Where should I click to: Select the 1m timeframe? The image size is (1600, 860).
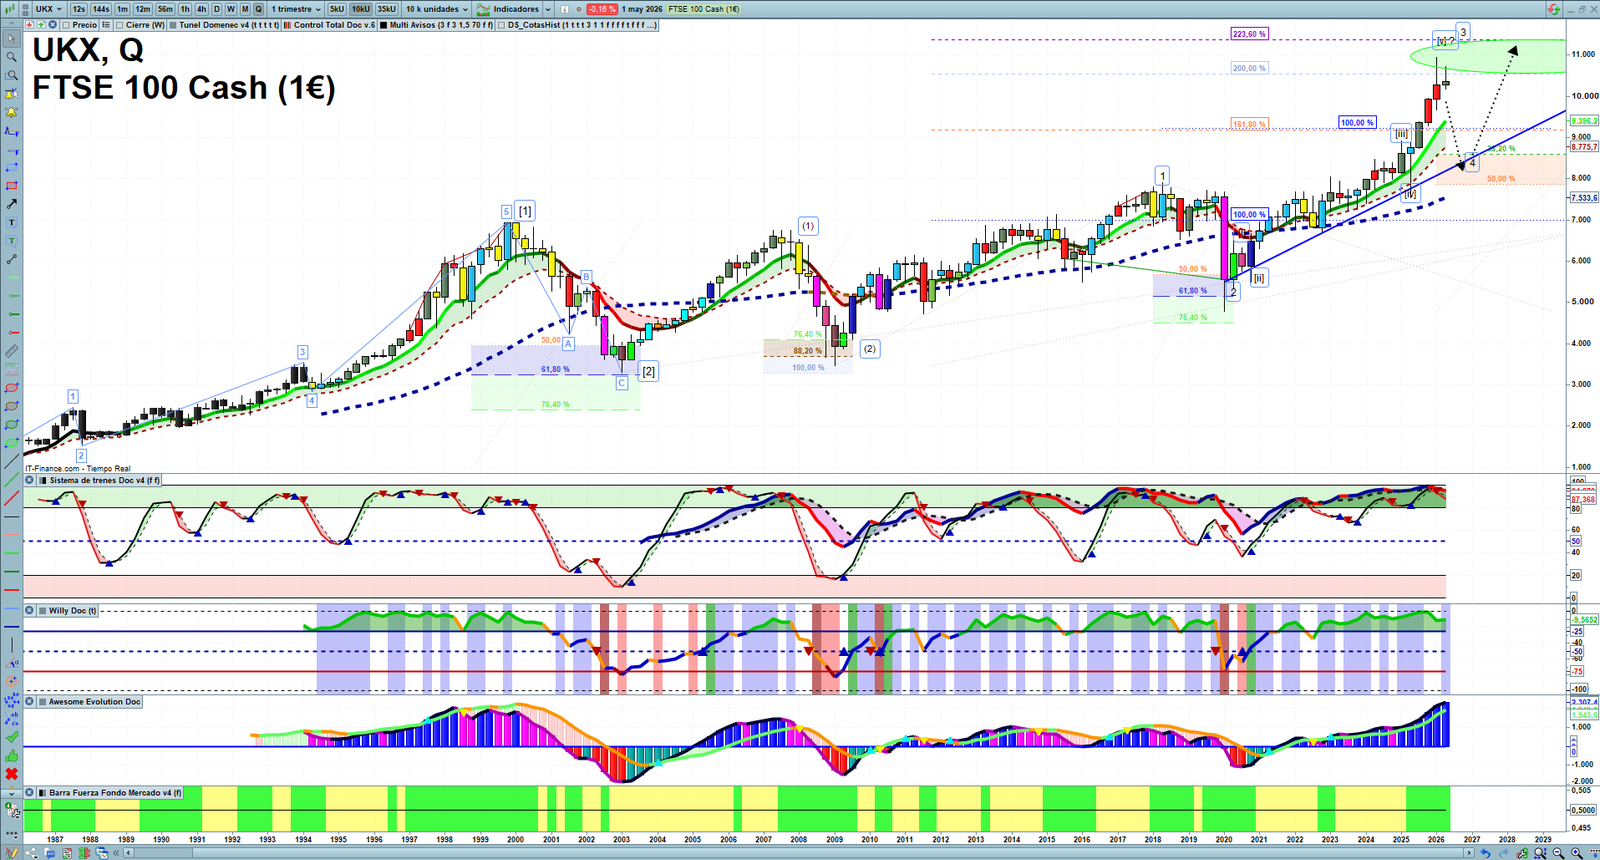[122, 9]
